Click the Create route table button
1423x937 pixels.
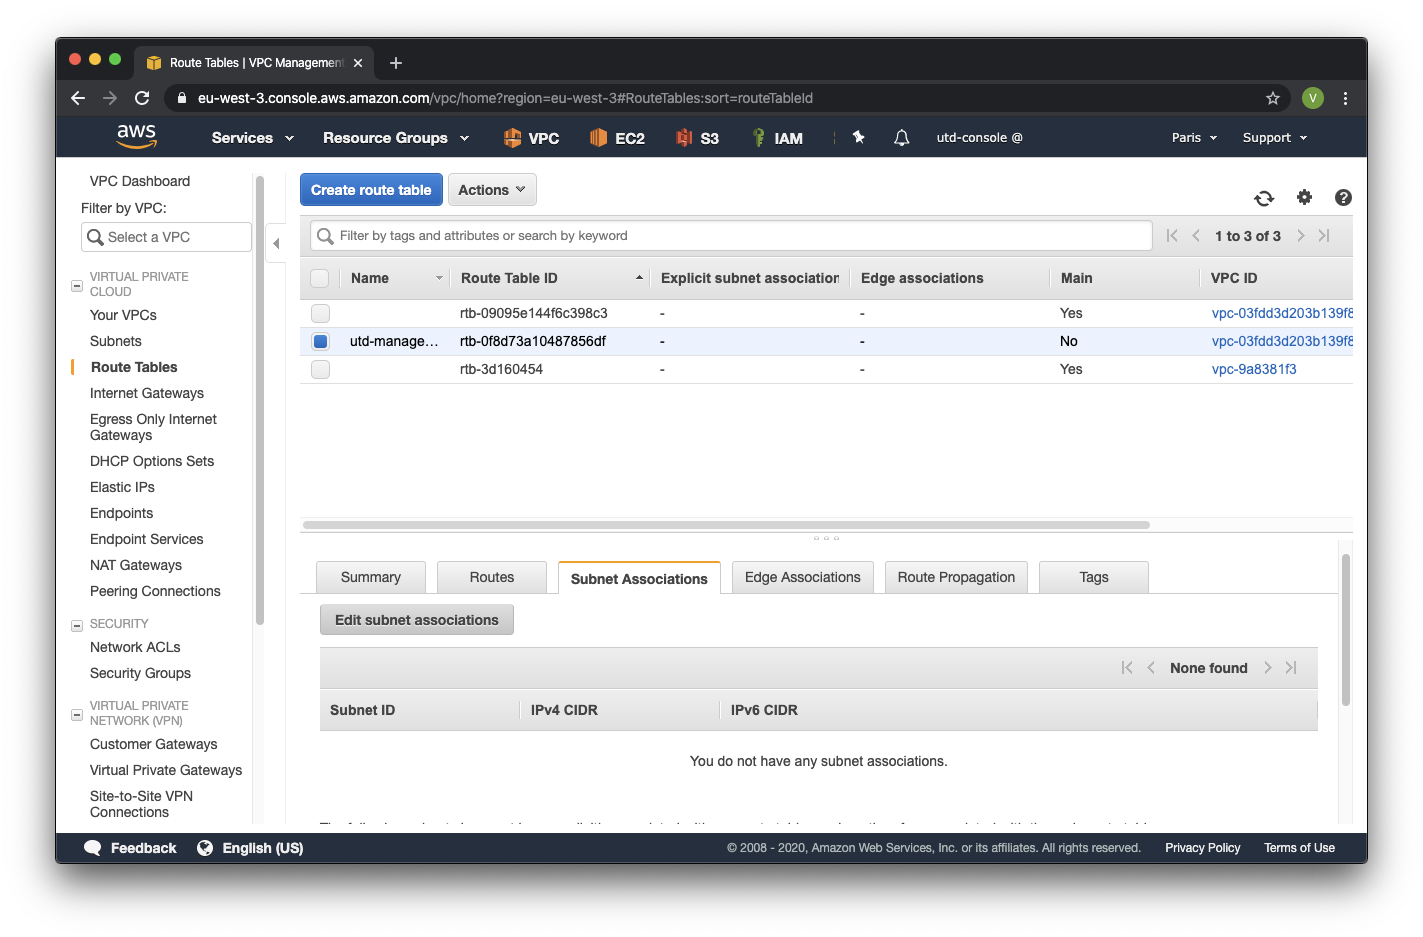371,190
